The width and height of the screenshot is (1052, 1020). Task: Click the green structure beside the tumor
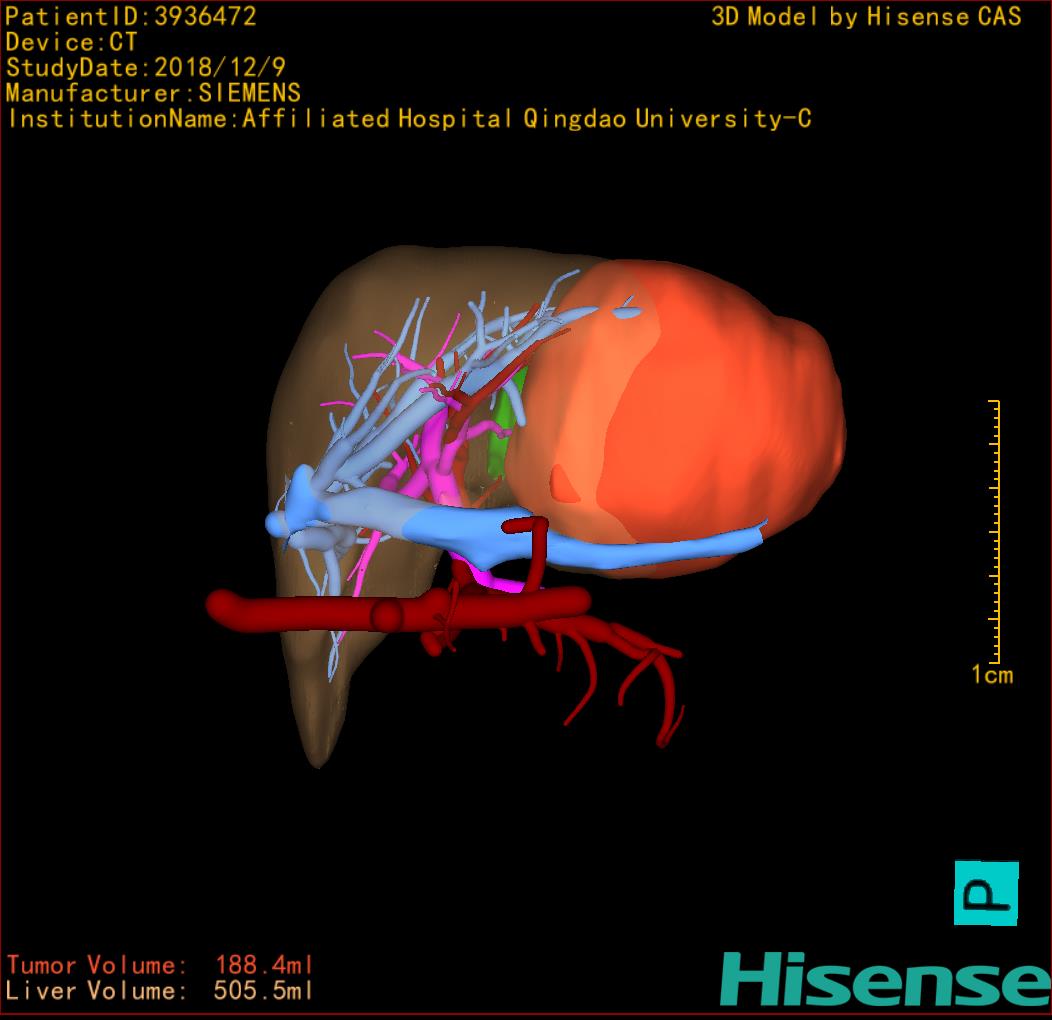click(x=506, y=428)
